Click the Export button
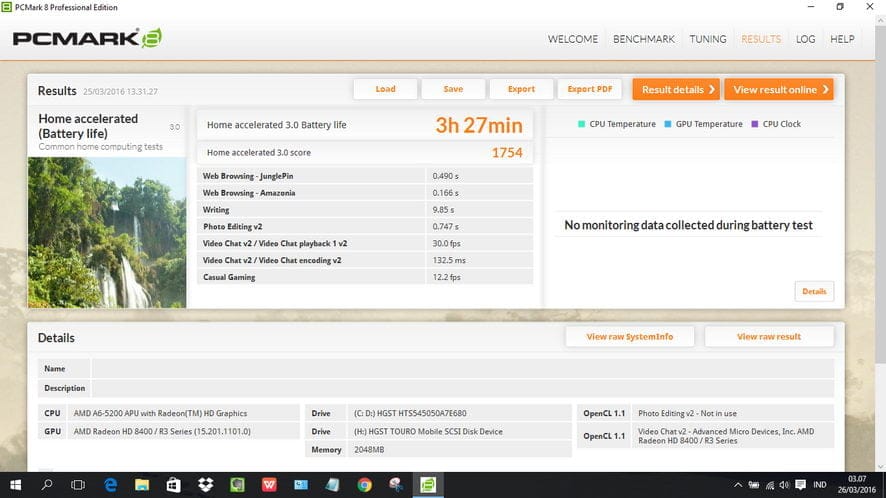Viewport: 886px width, 498px height. (x=521, y=89)
